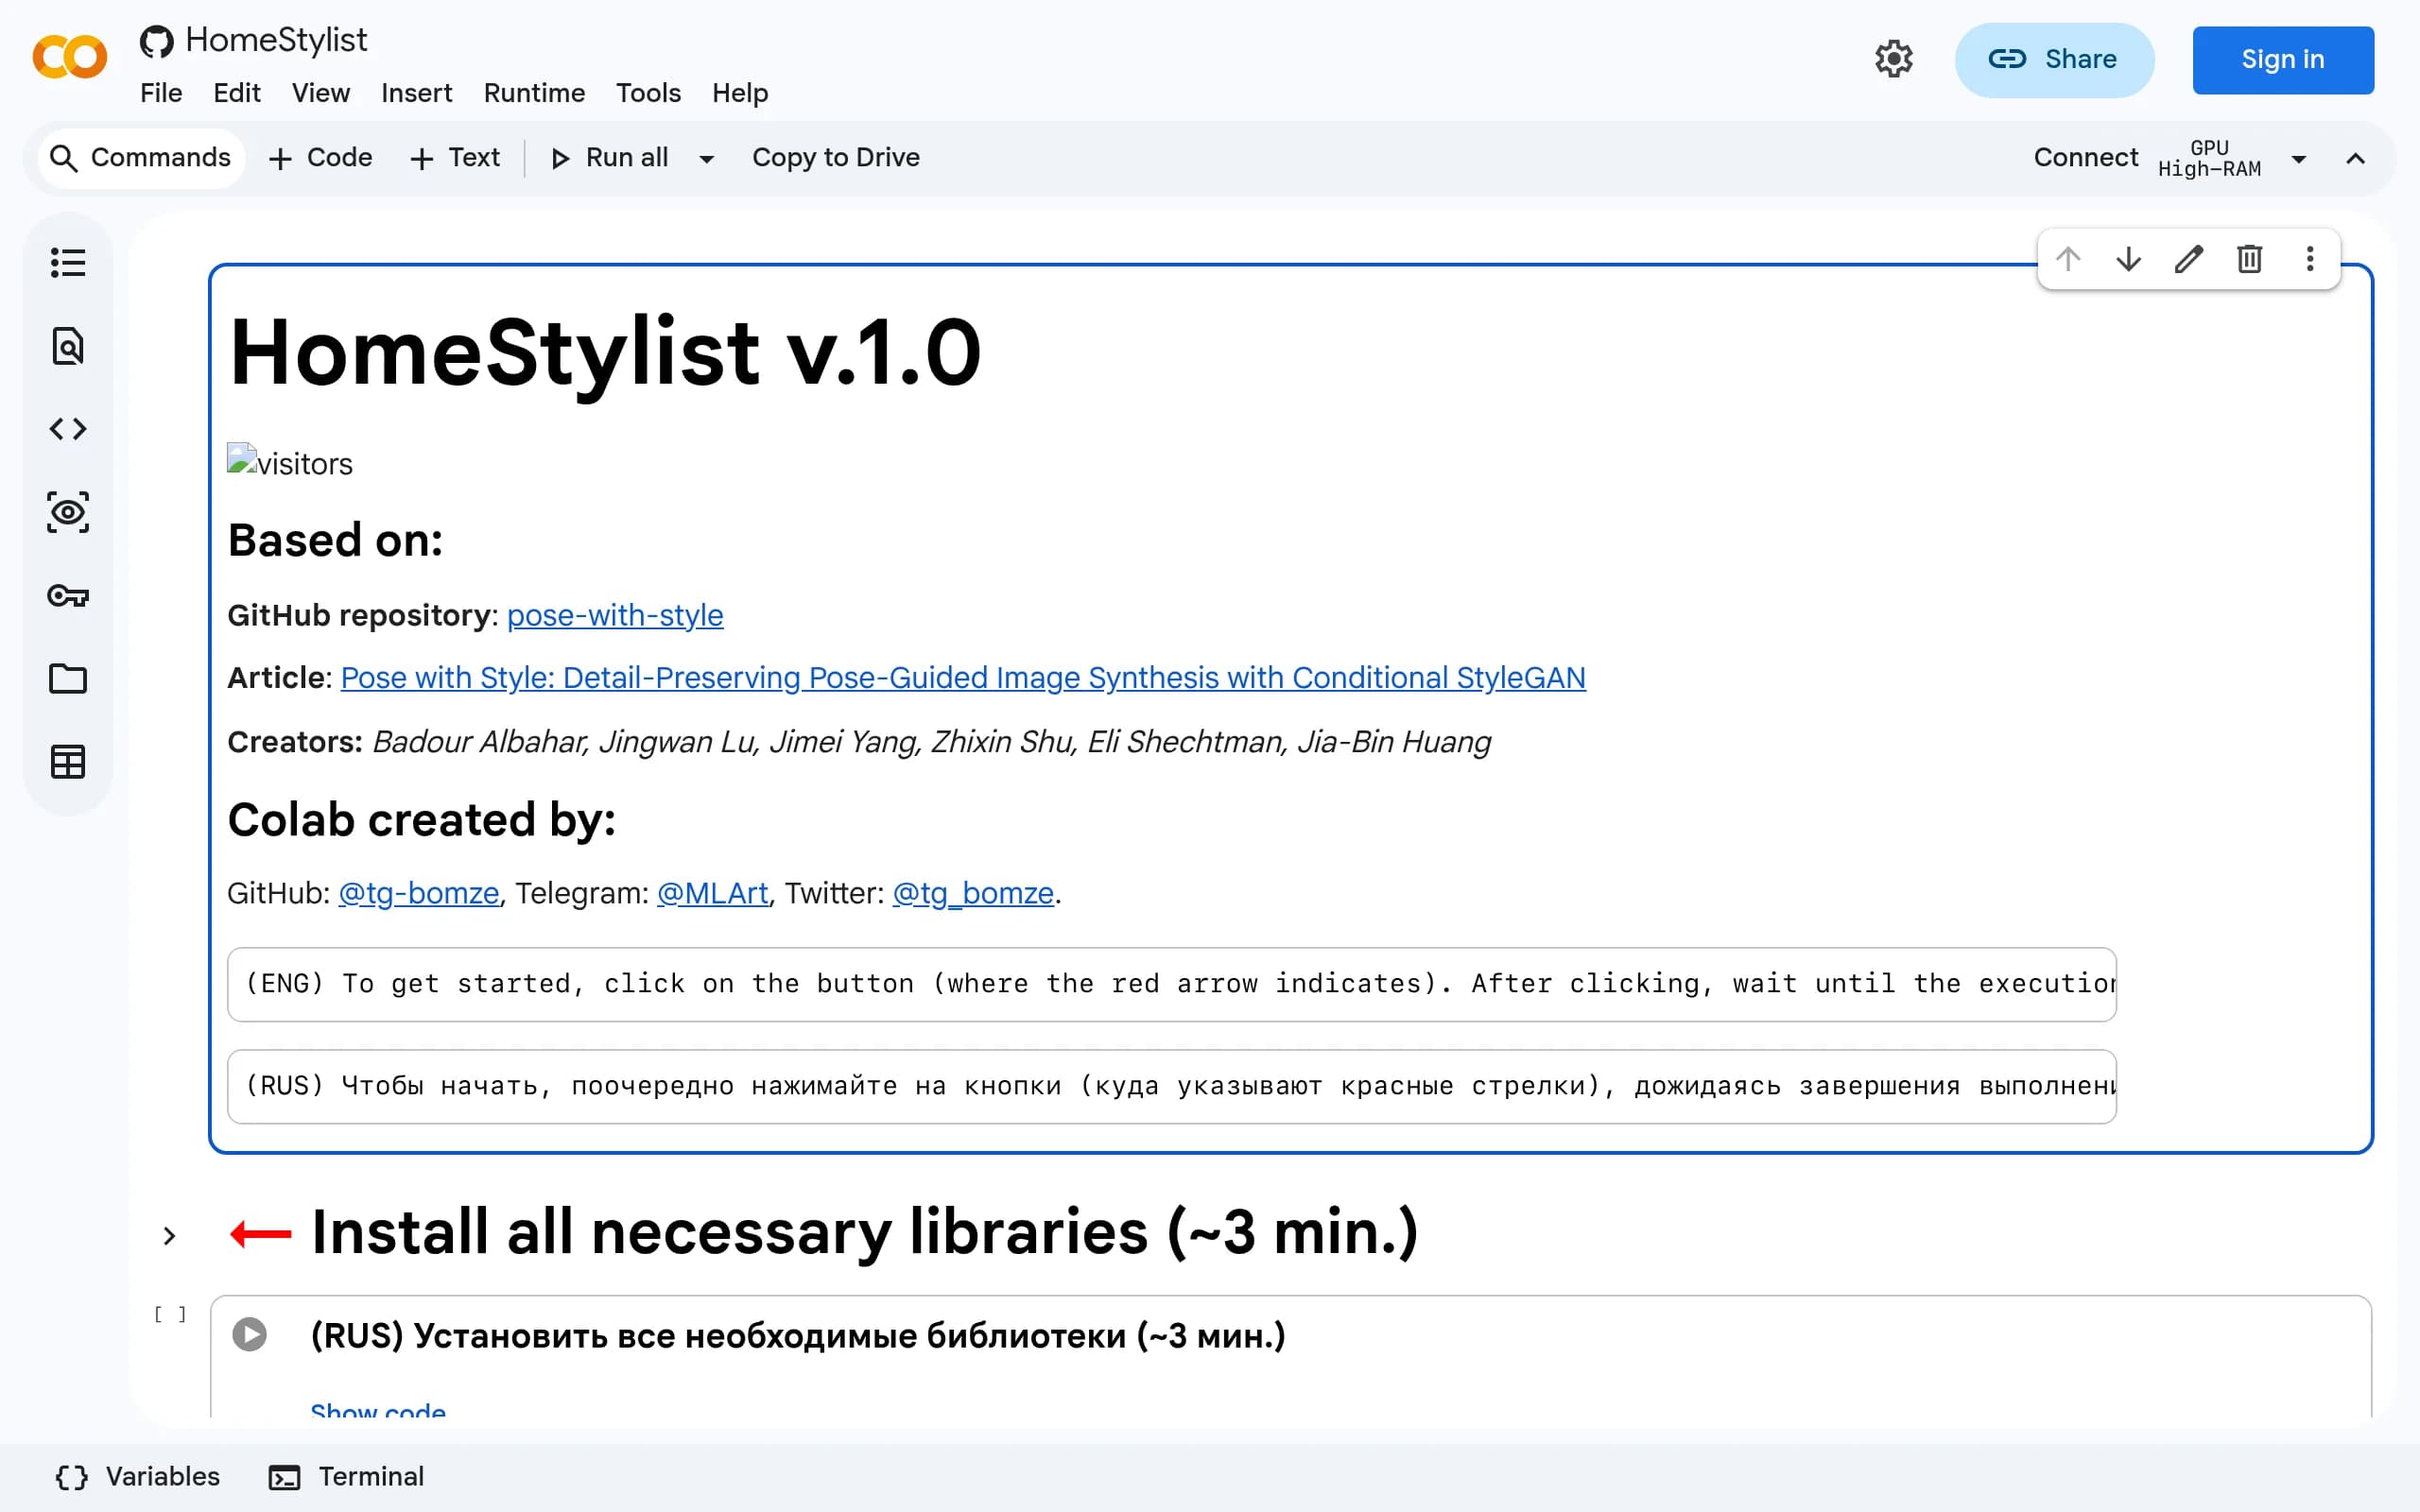Image resolution: width=2420 pixels, height=1512 pixels.
Task: Open the Commands search palette
Action: [141, 158]
